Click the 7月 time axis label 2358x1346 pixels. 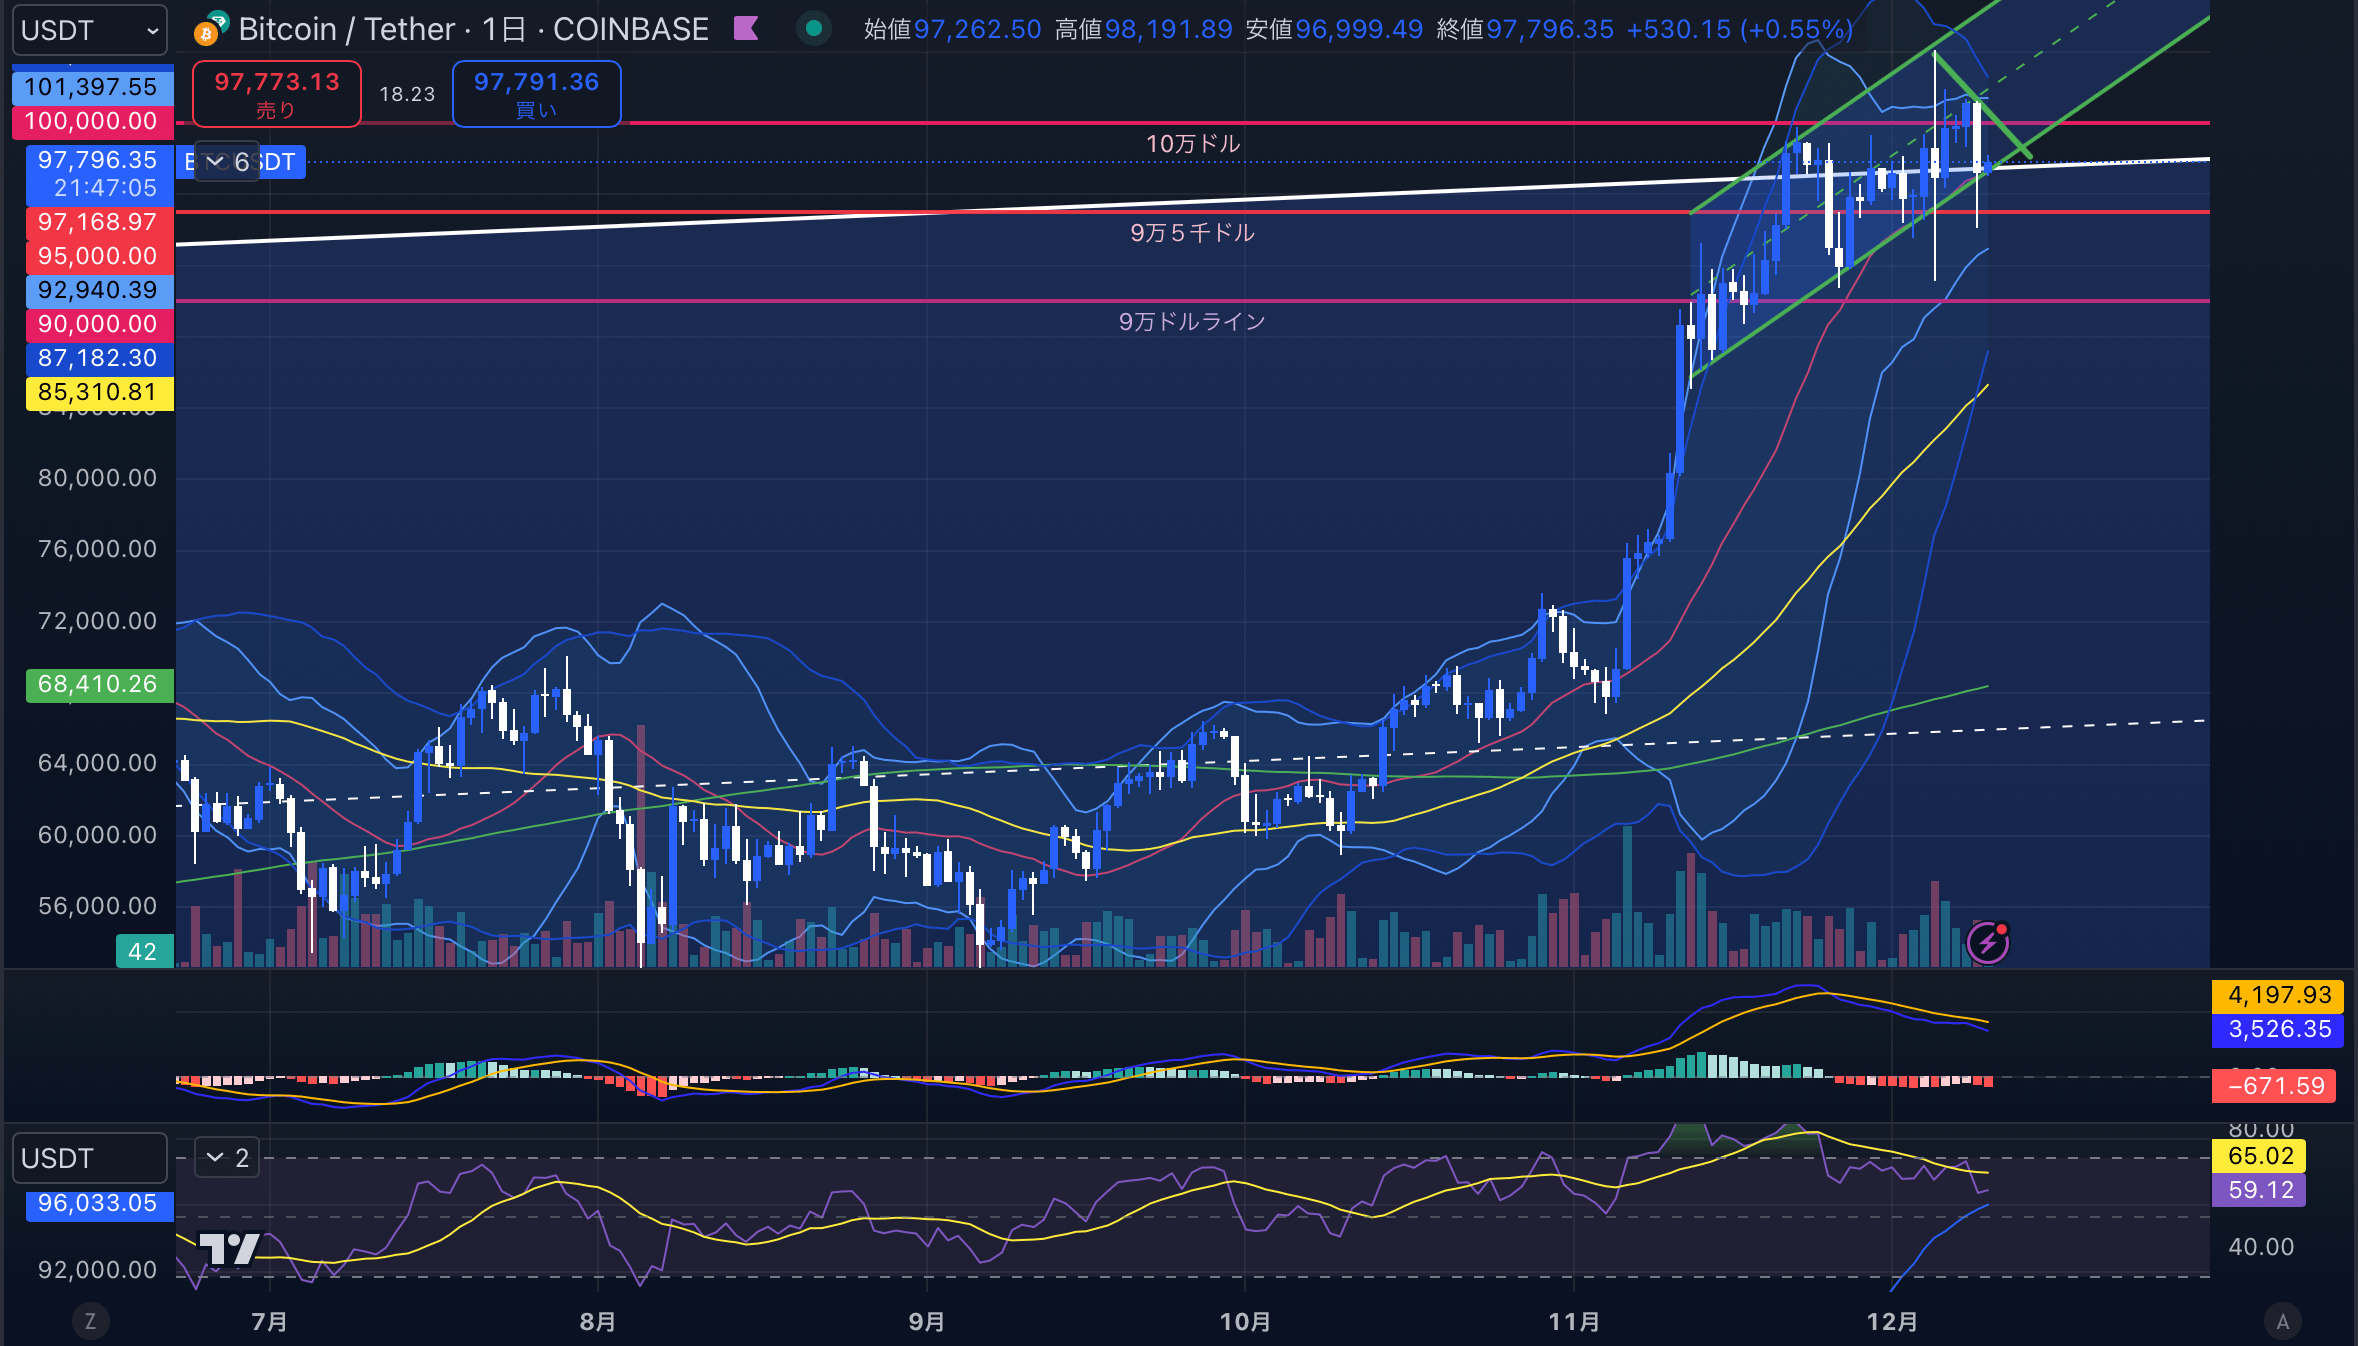tap(270, 1321)
